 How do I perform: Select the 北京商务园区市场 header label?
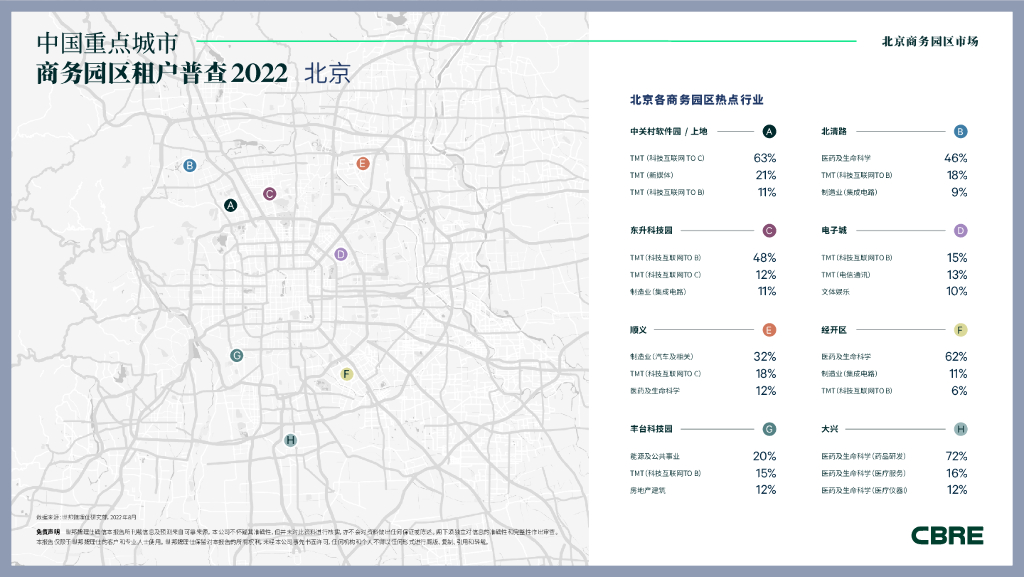[x=929, y=42]
